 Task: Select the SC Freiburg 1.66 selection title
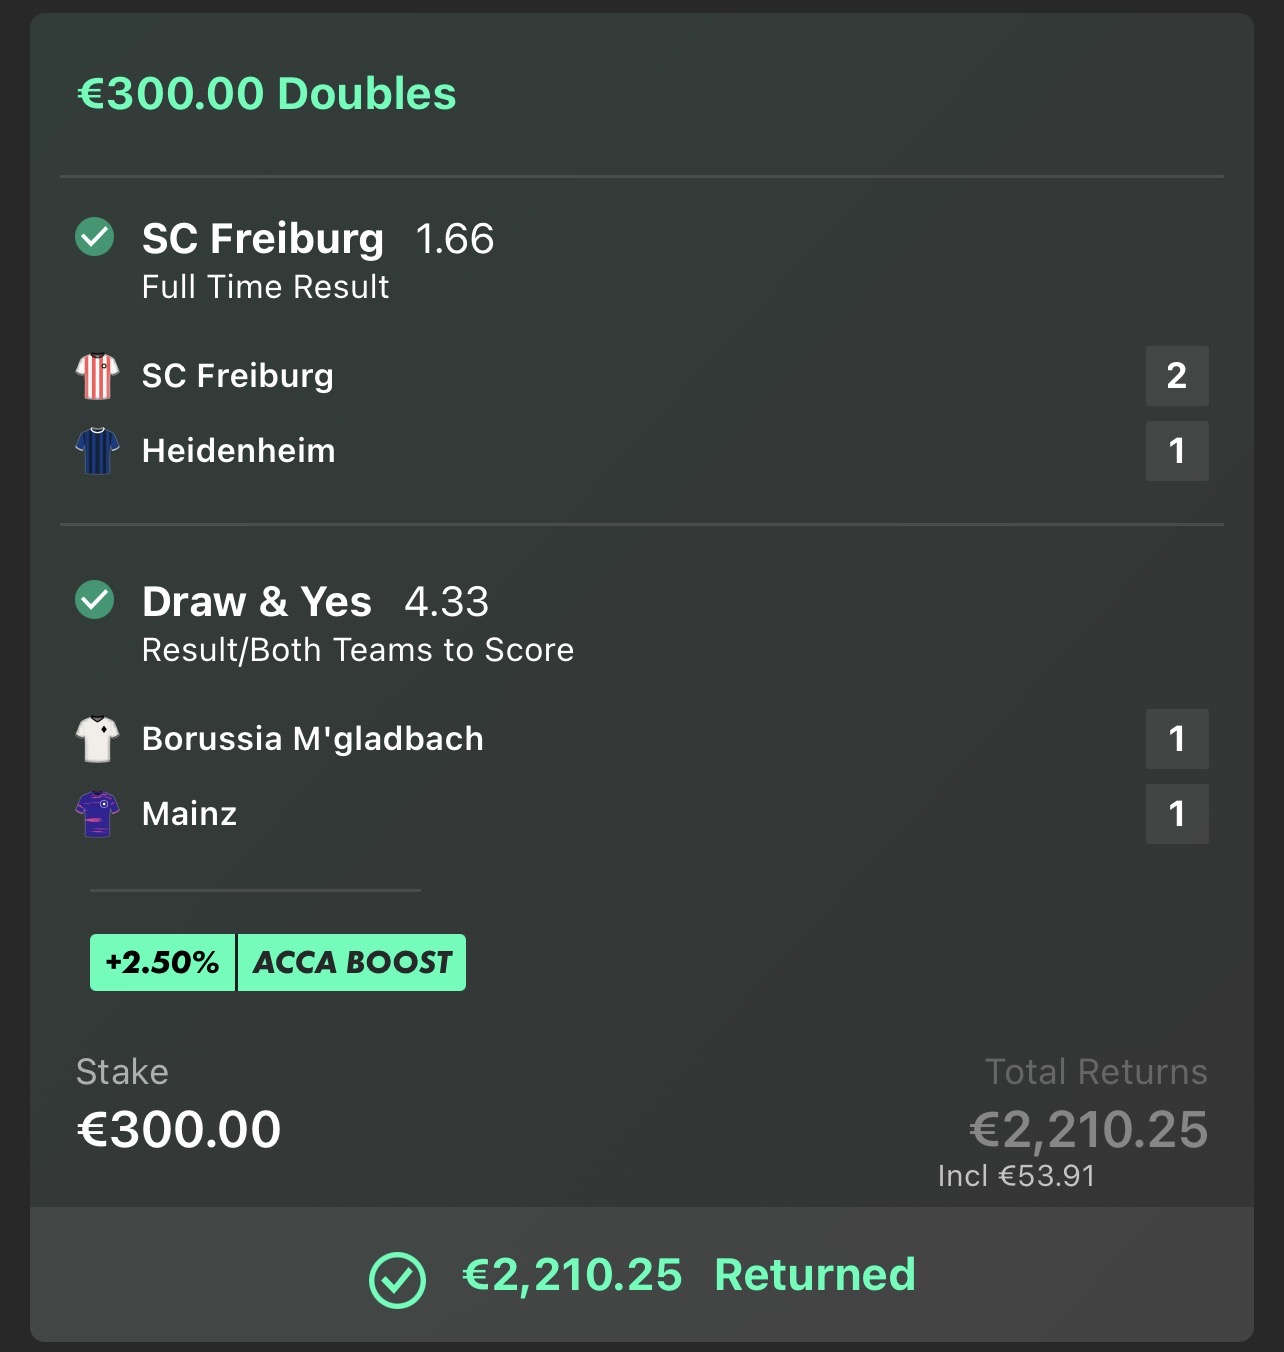point(317,239)
